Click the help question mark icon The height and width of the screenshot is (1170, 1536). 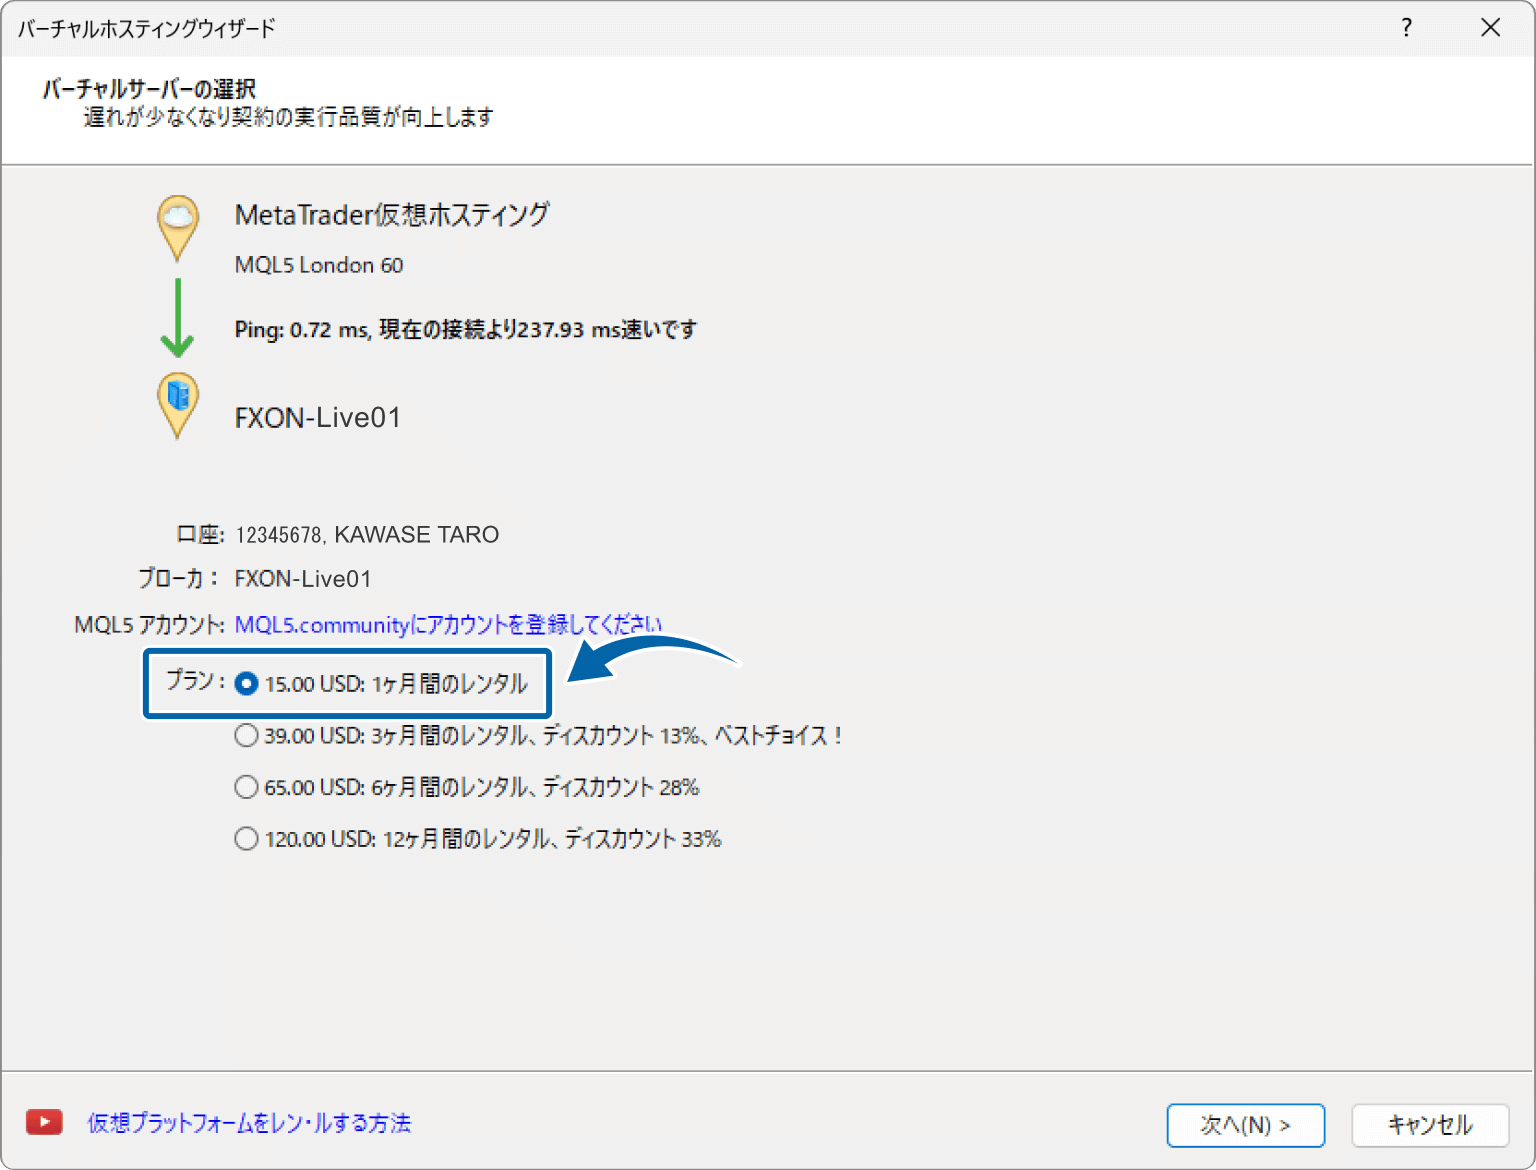1407,28
